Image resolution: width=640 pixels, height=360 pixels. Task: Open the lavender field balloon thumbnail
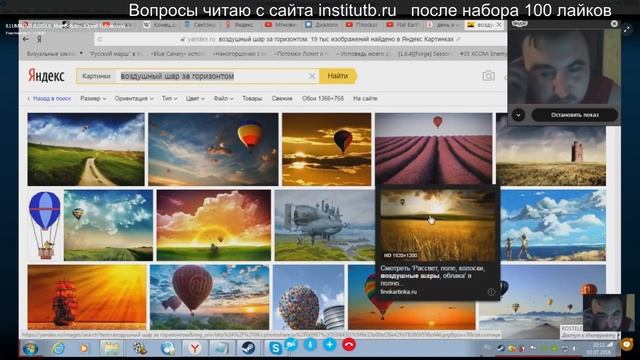[433, 149]
